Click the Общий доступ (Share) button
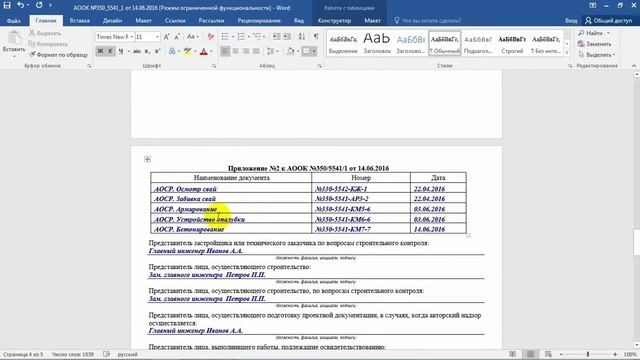 pos(609,20)
